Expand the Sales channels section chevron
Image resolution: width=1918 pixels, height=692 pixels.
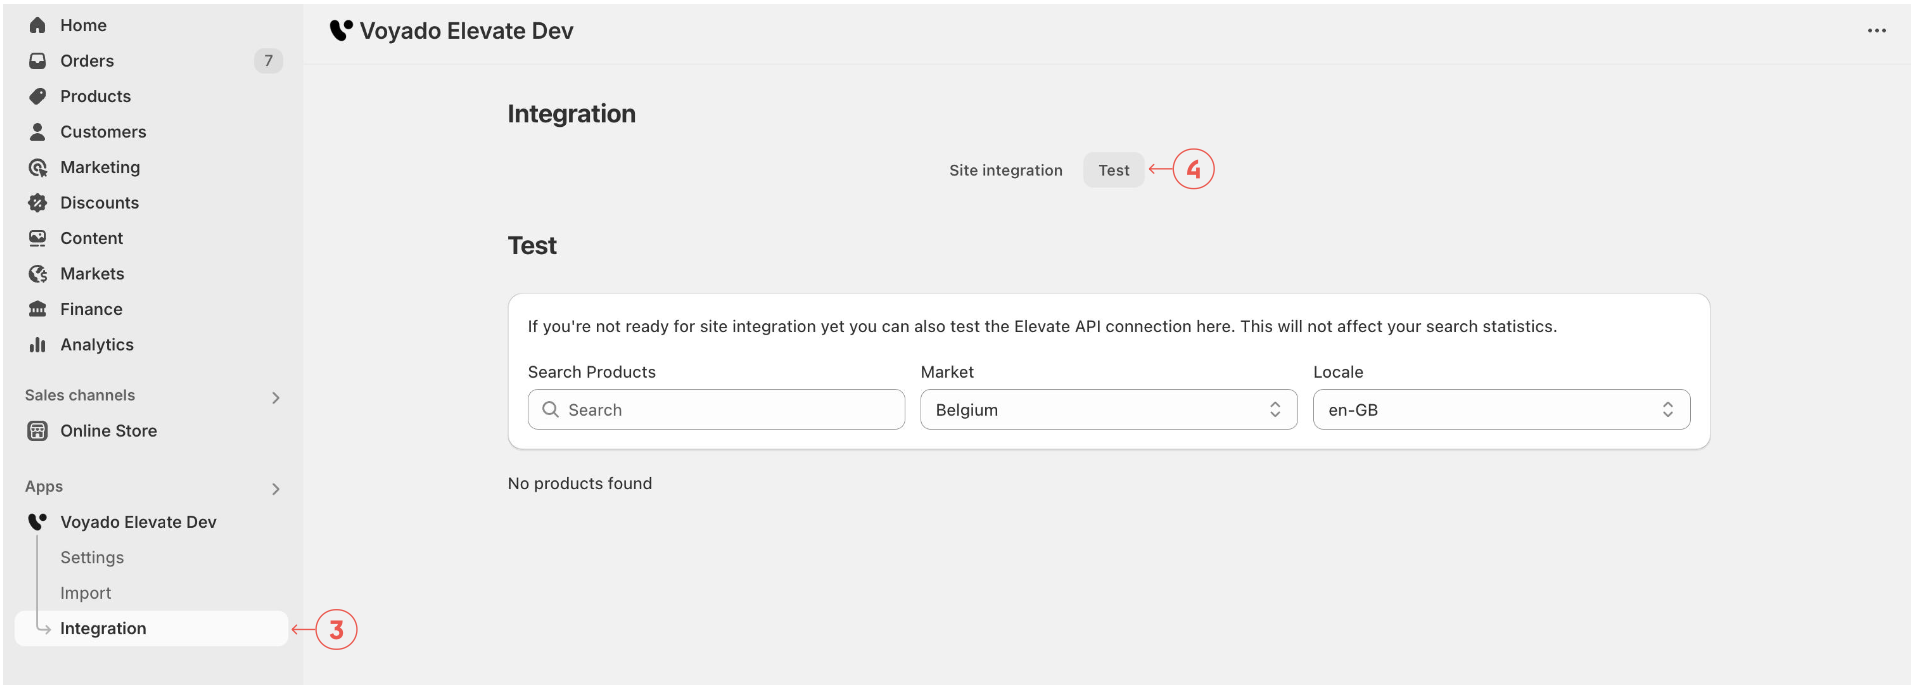pyautogui.click(x=276, y=398)
